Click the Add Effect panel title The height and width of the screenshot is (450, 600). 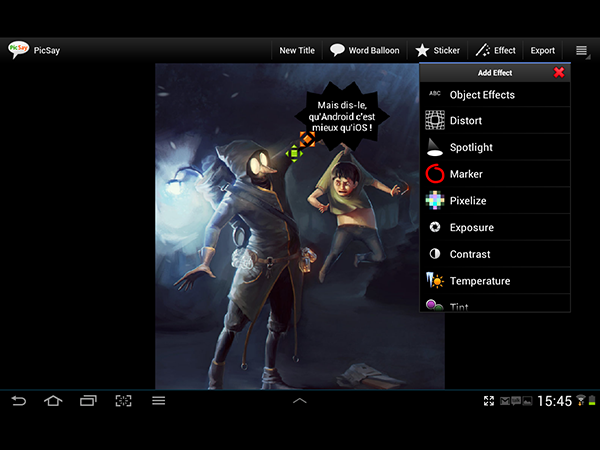495,73
